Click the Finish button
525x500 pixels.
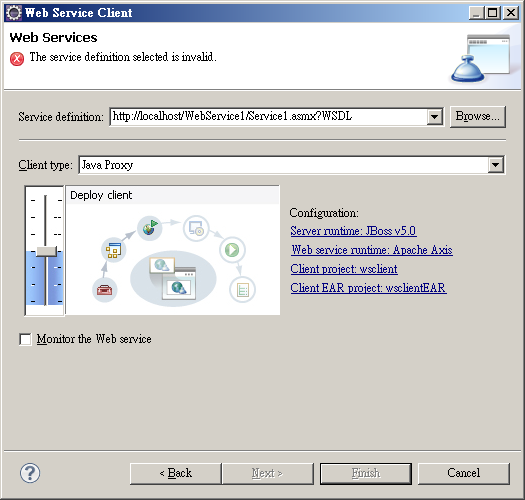(x=366, y=473)
